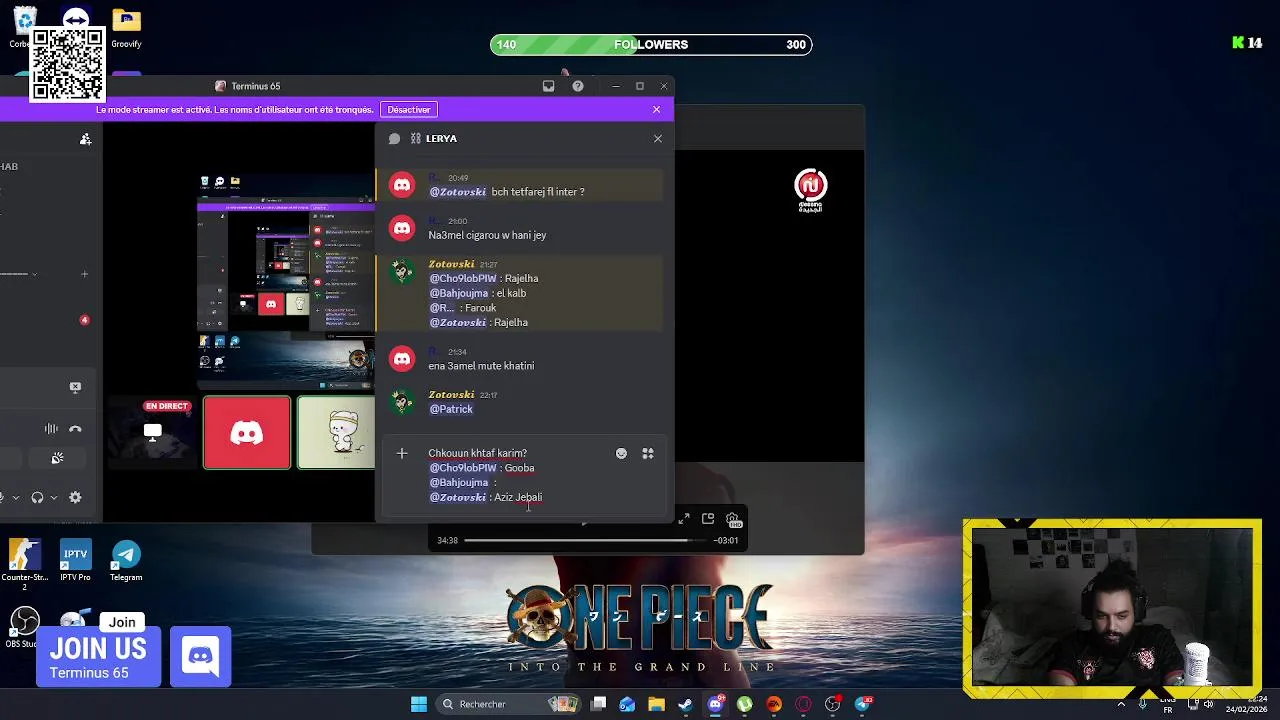The image size is (1280, 720).
Task: Seek the video player progress bar
Action: point(586,541)
